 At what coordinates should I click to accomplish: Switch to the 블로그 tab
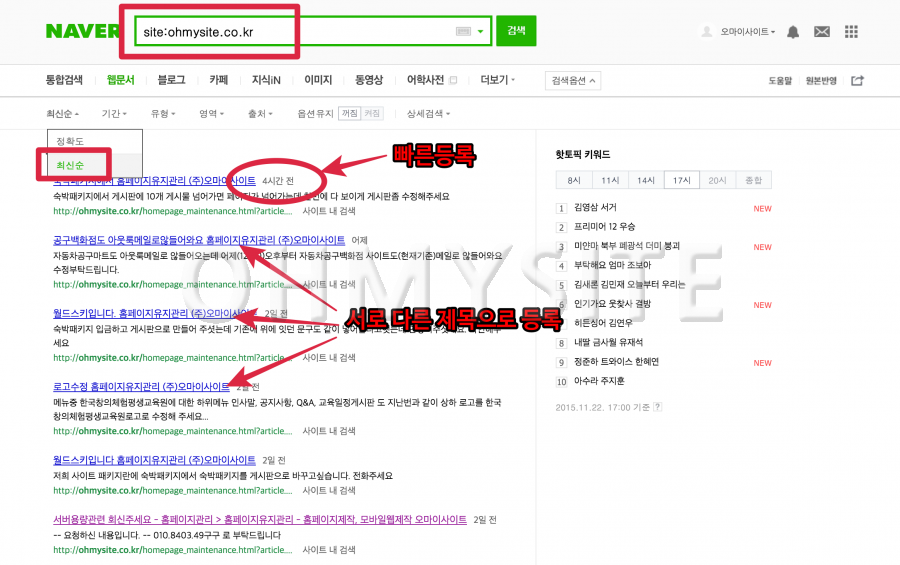[x=171, y=80]
